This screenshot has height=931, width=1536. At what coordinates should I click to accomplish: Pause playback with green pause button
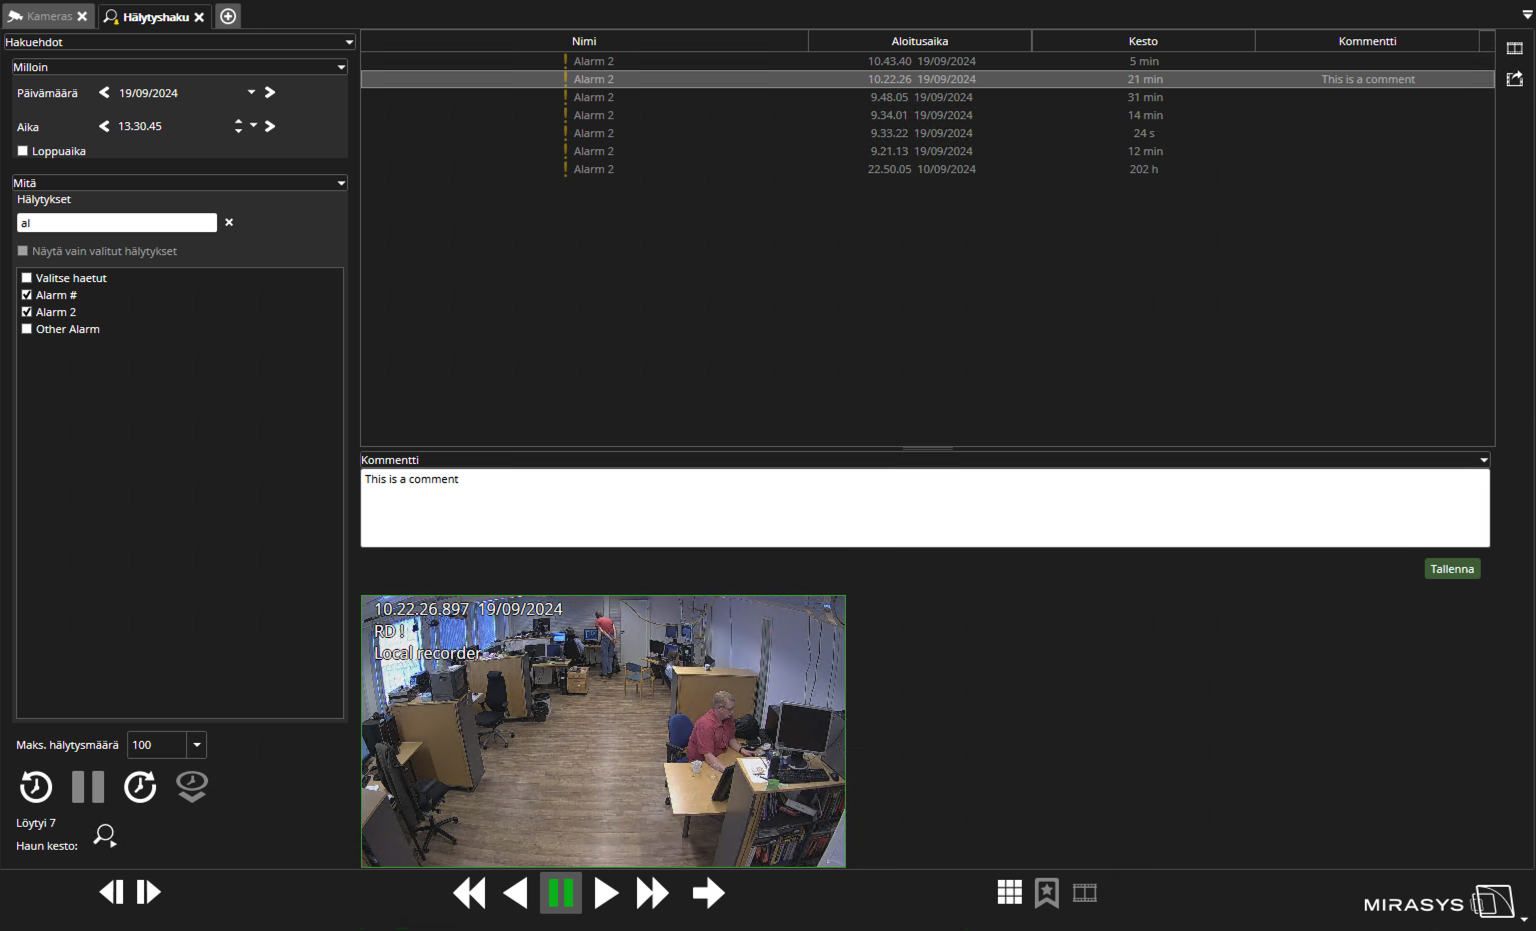pyautogui.click(x=561, y=892)
